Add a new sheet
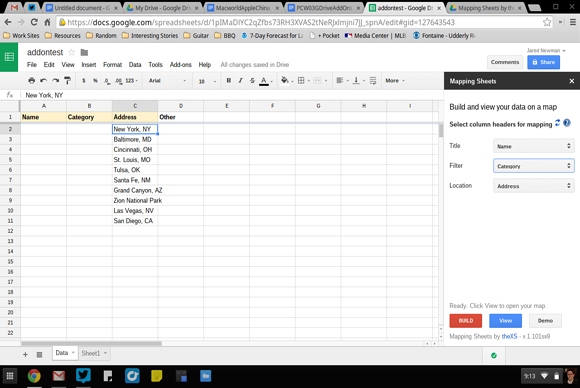This screenshot has height=388, width=580. [25, 354]
